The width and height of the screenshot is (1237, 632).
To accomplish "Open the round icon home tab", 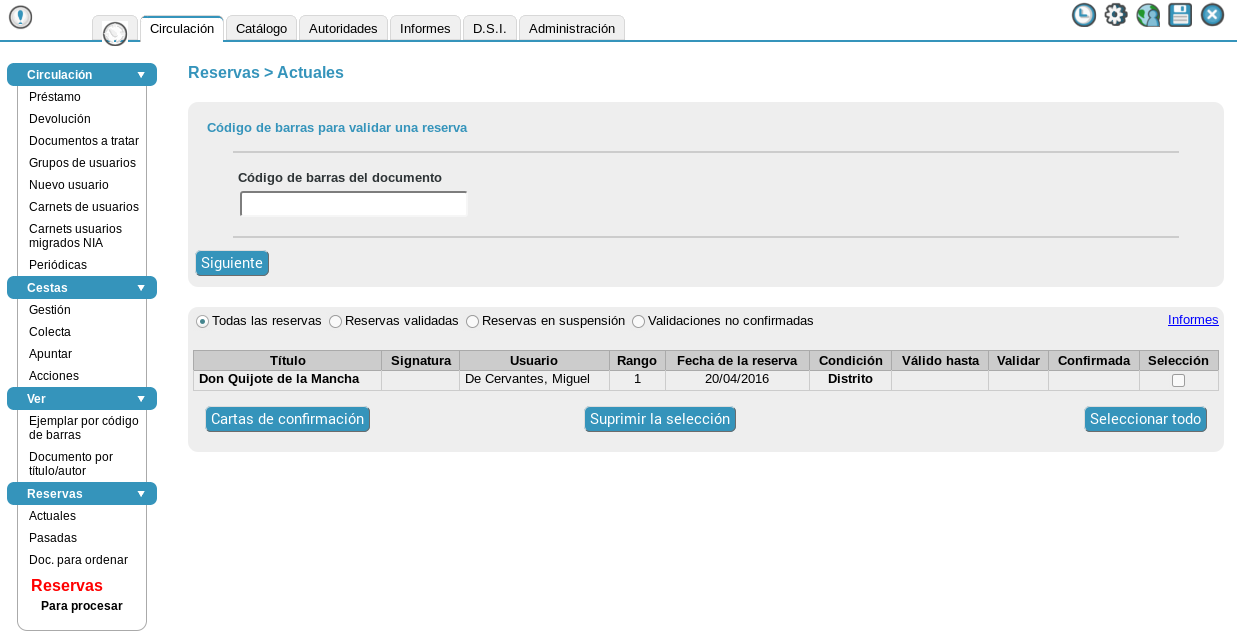I will click(x=115, y=32).
